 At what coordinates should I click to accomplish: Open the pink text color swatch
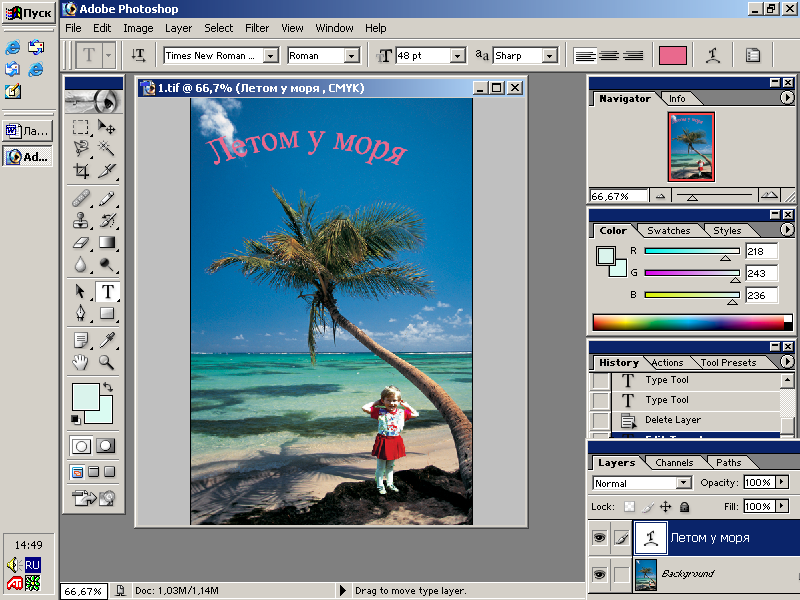coord(672,55)
